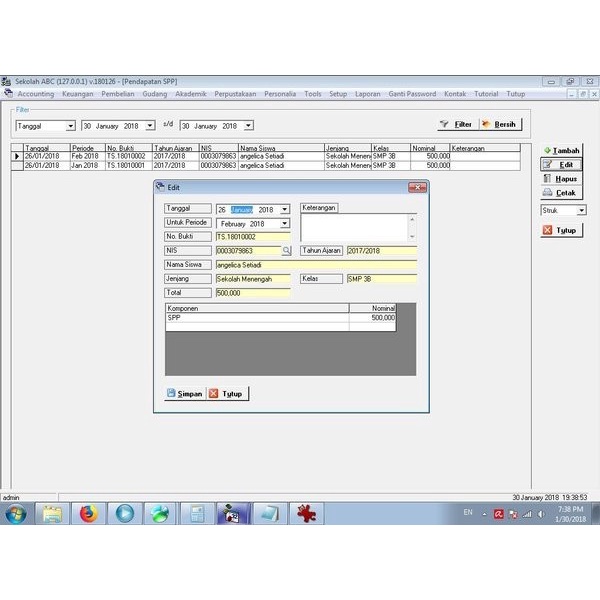Open the Perpustakaan menu
600x600 pixels.
click(235, 94)
